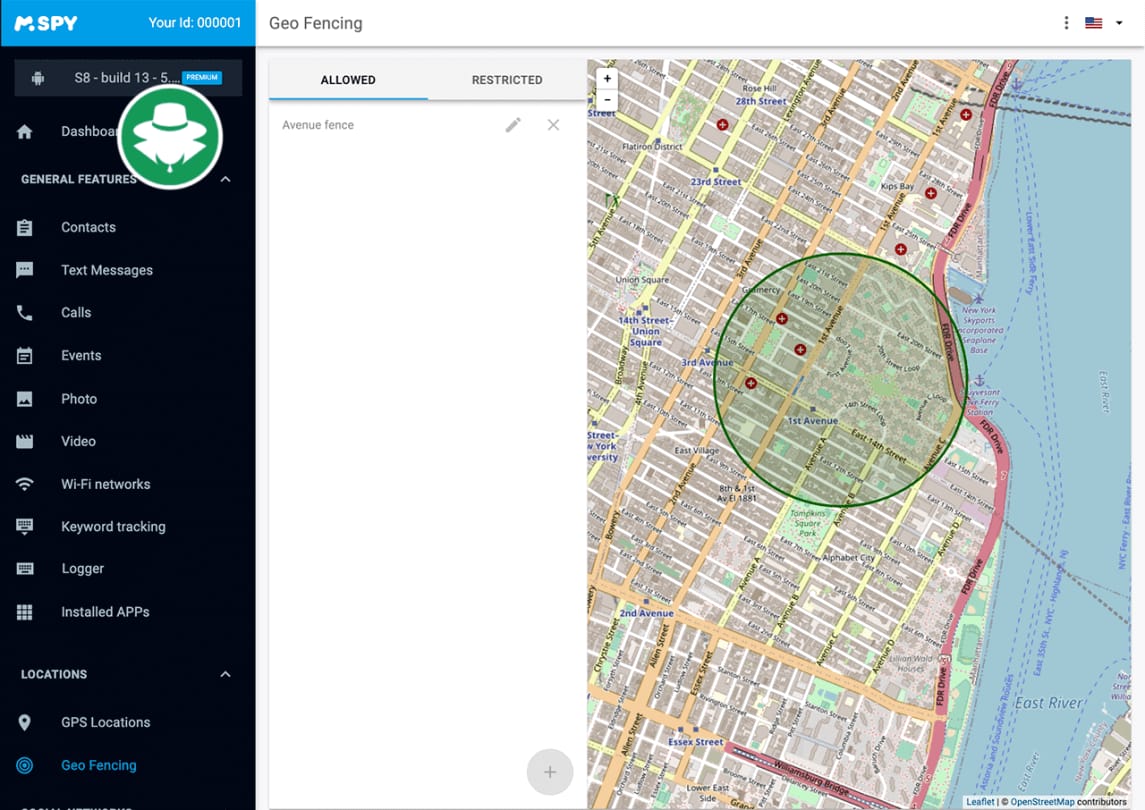View the Events section
This screenshot has height=810, width=1145.
(x=81, y=355)
